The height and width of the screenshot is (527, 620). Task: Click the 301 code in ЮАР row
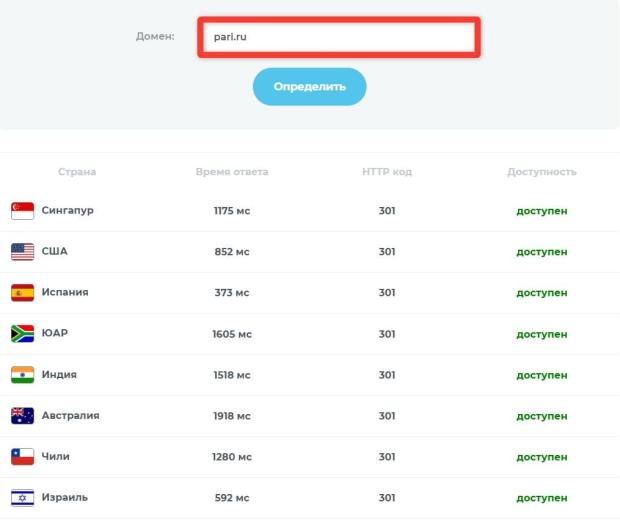tap(387, 334)
